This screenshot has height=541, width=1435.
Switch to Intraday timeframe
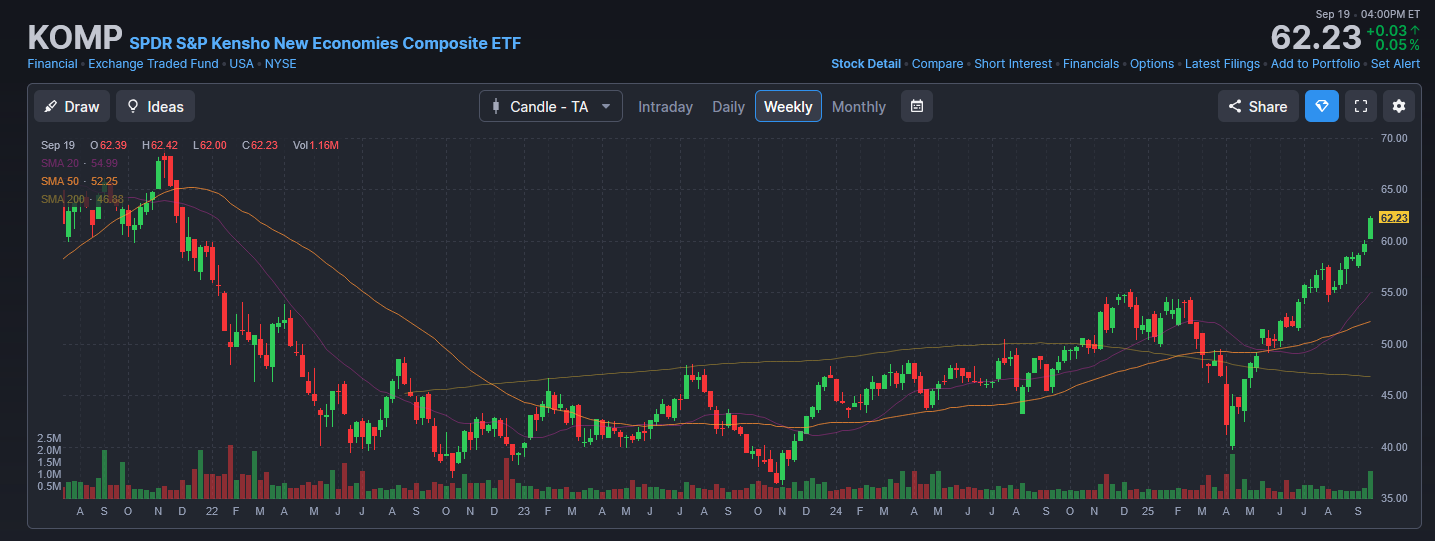point(665,106)
